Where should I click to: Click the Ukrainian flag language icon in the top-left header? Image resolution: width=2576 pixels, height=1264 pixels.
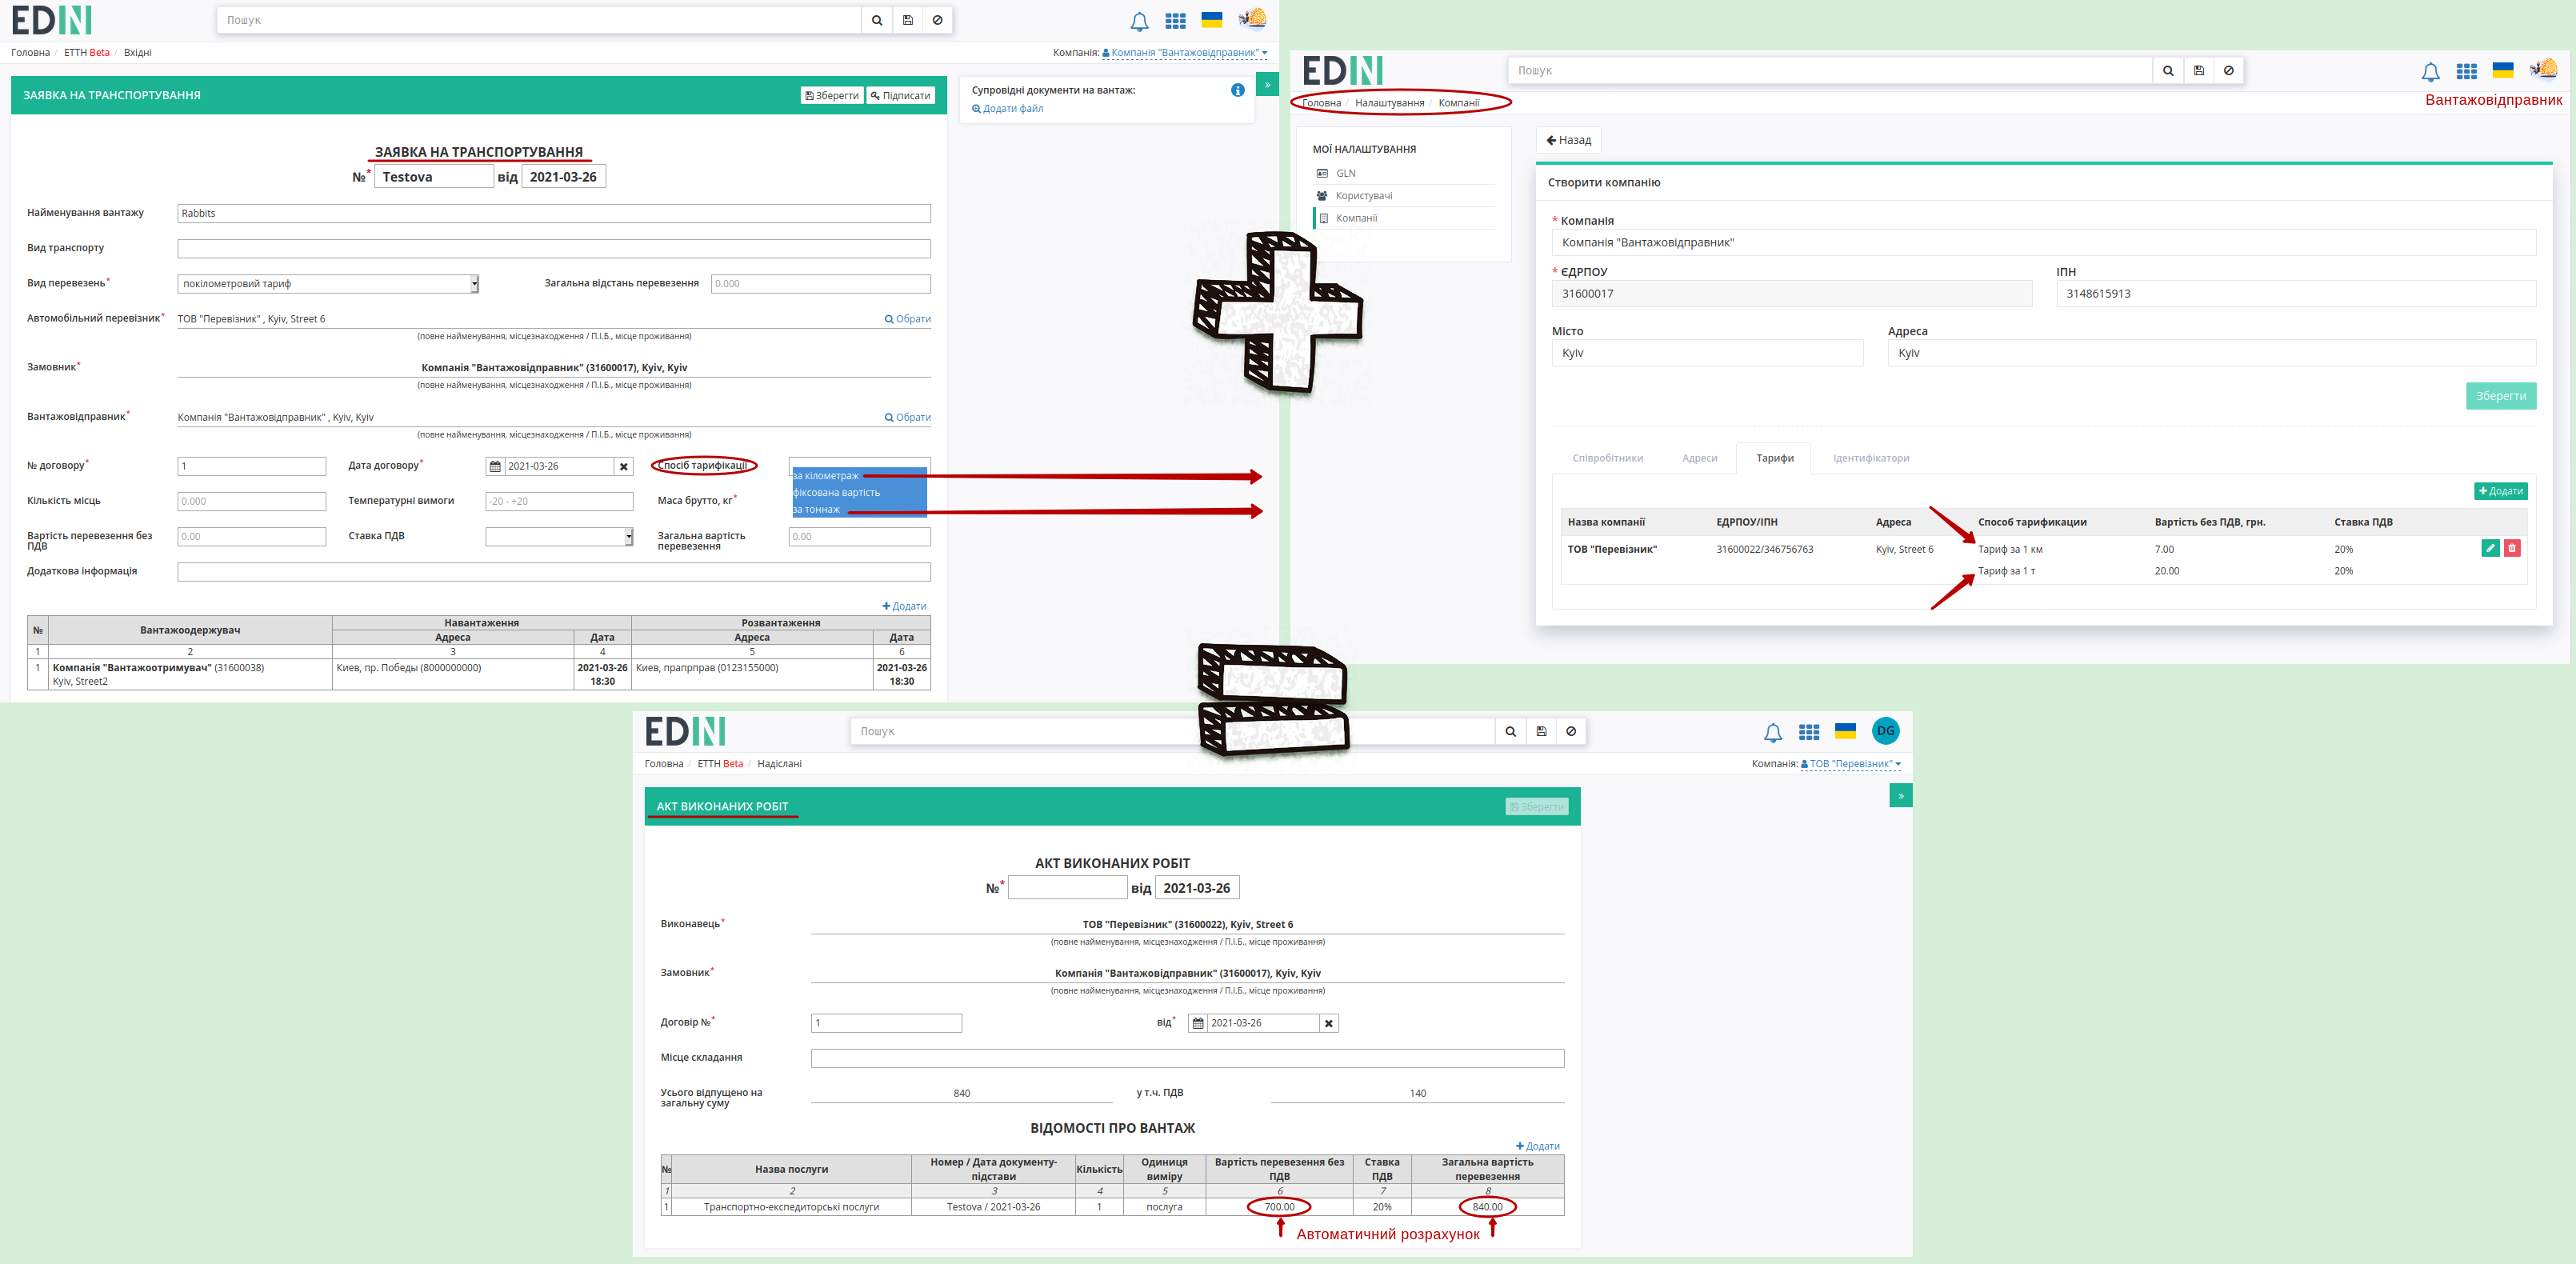[1212, 20]
